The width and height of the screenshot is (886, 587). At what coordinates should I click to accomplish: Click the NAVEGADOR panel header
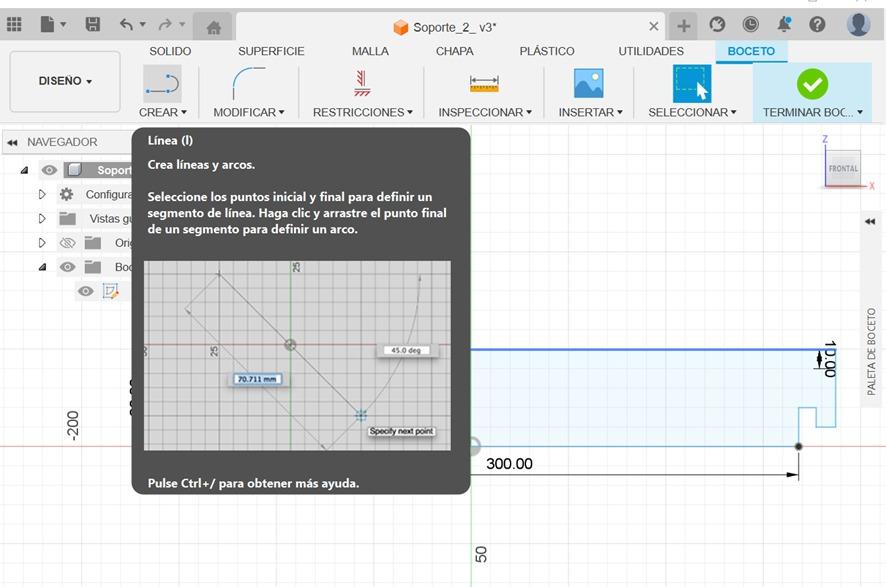[x=68, y=142]
